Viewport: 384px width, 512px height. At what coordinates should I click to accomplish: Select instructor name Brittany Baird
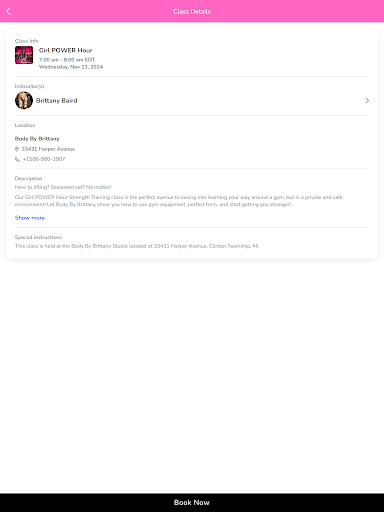tap(57, 101)
